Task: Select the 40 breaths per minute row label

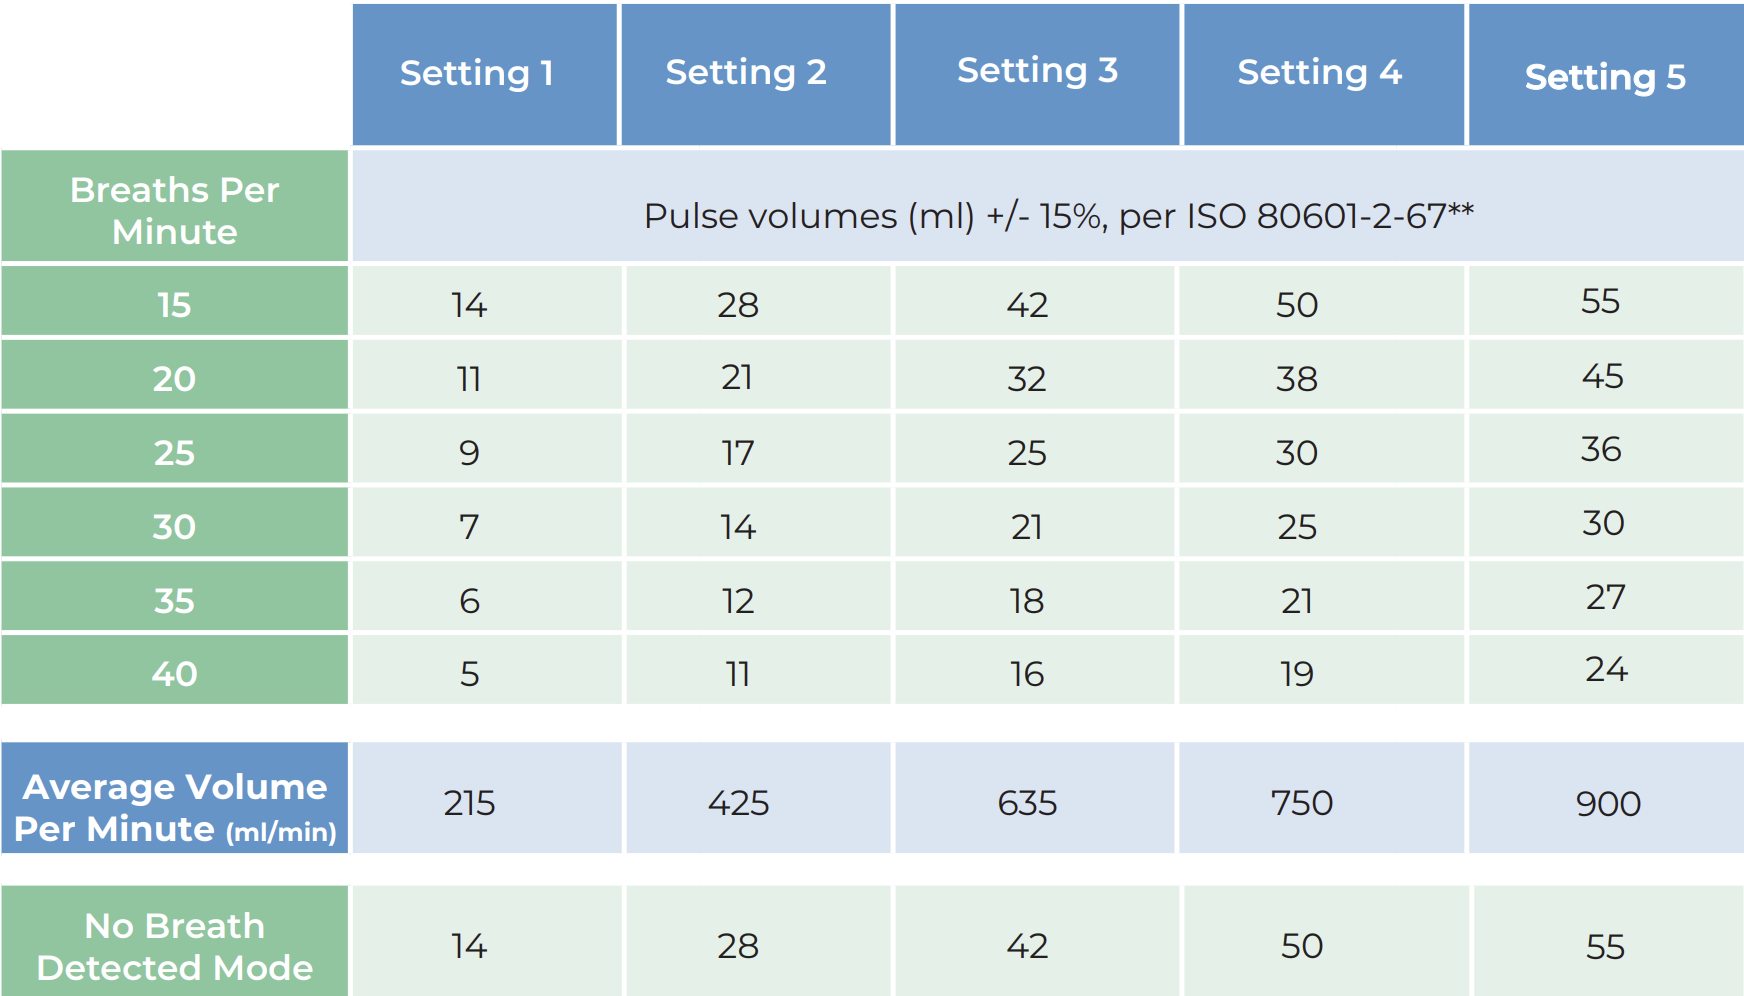Action: pos(174,673)
